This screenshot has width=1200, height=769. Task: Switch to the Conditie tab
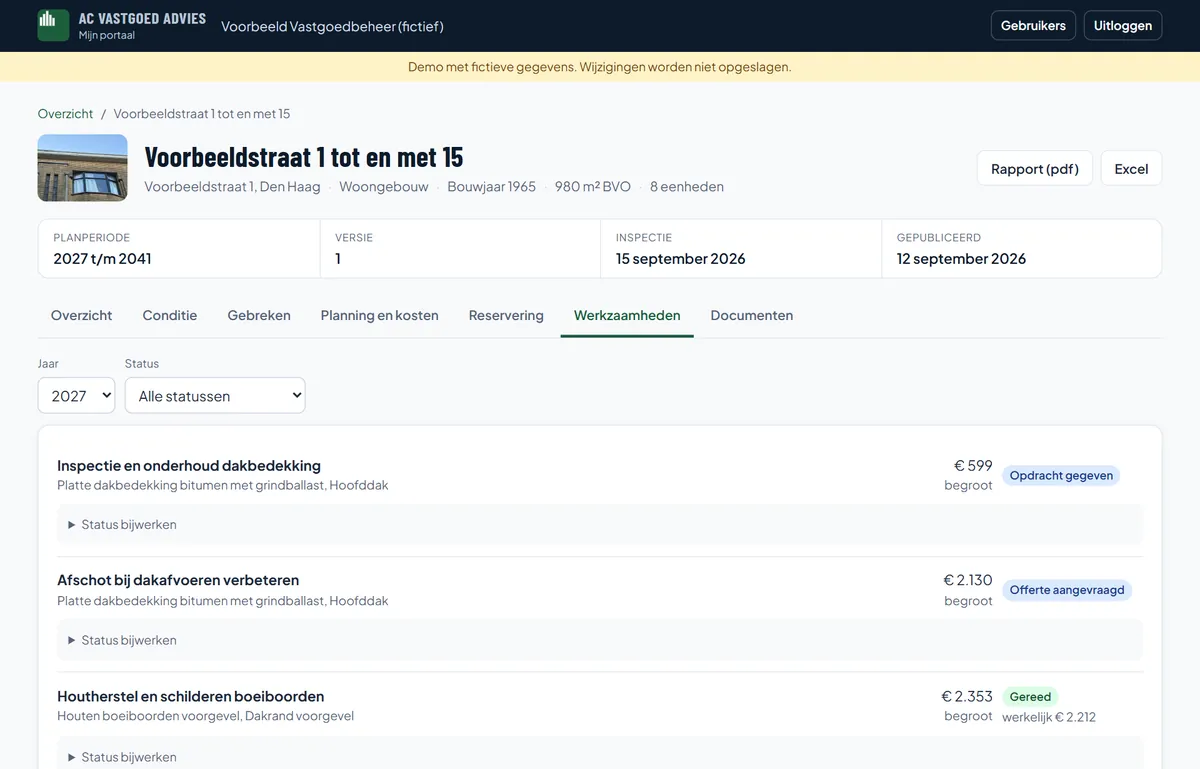pyautogui.click(x=170, y=315)
